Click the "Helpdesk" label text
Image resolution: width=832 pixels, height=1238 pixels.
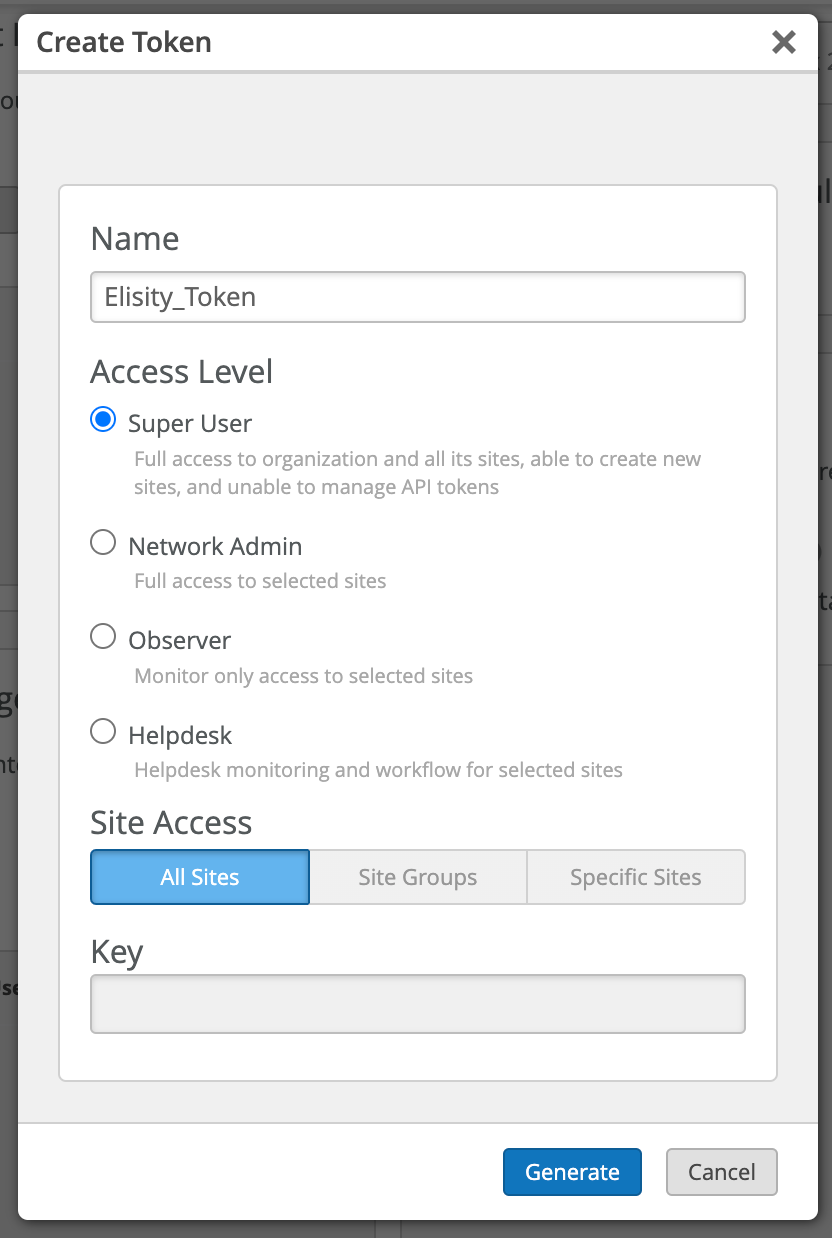pyautogui.click(x=180, y=735)
